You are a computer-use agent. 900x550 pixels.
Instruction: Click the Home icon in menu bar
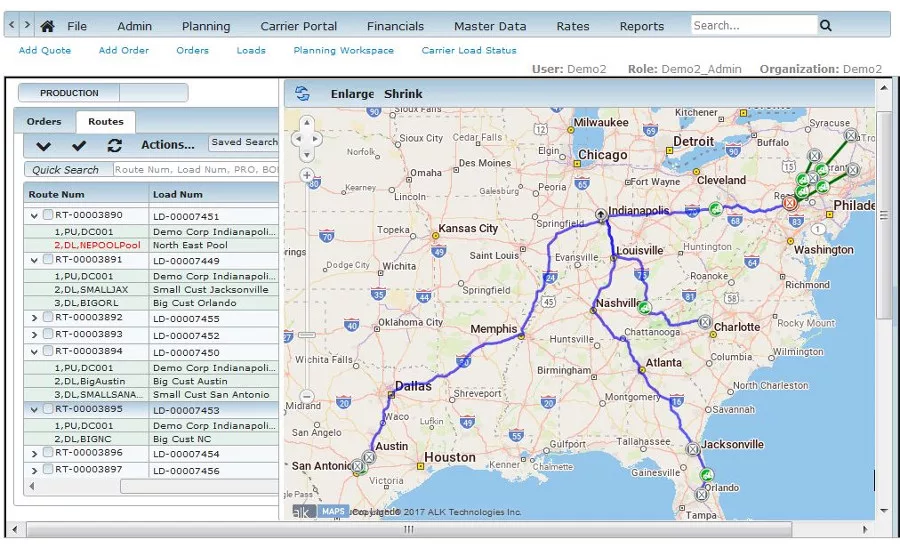point(48,26)
